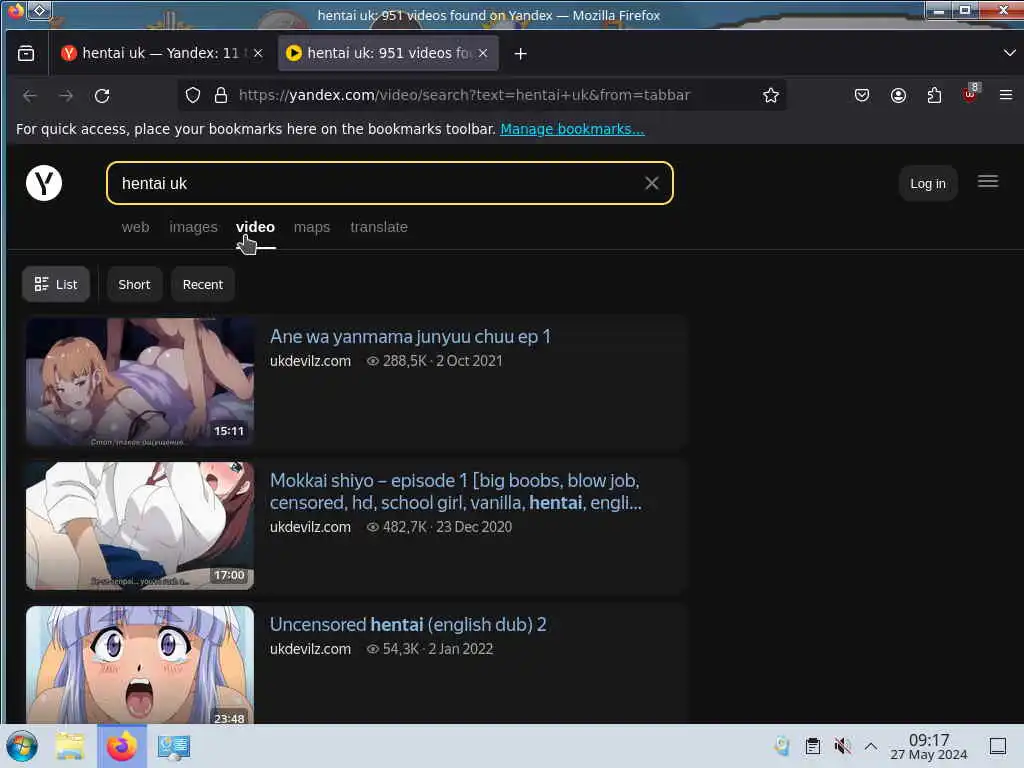Open the Firefox application menu
The height and width of the screenshot is (768, 1024).
point(1006,95)
